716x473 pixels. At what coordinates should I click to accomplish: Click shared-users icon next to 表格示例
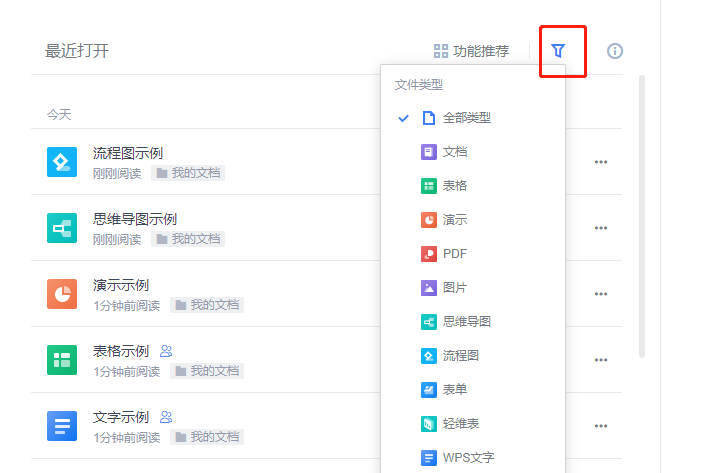166,351
